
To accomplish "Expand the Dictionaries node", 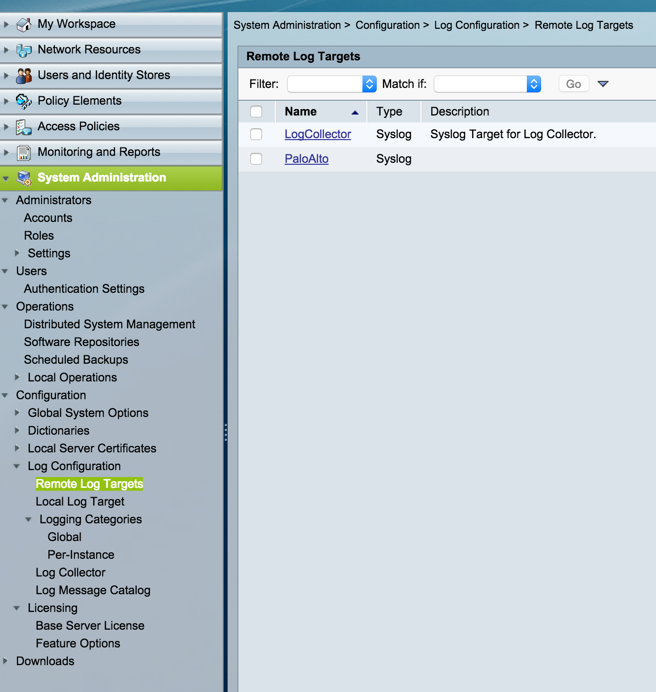I will 17,430.
